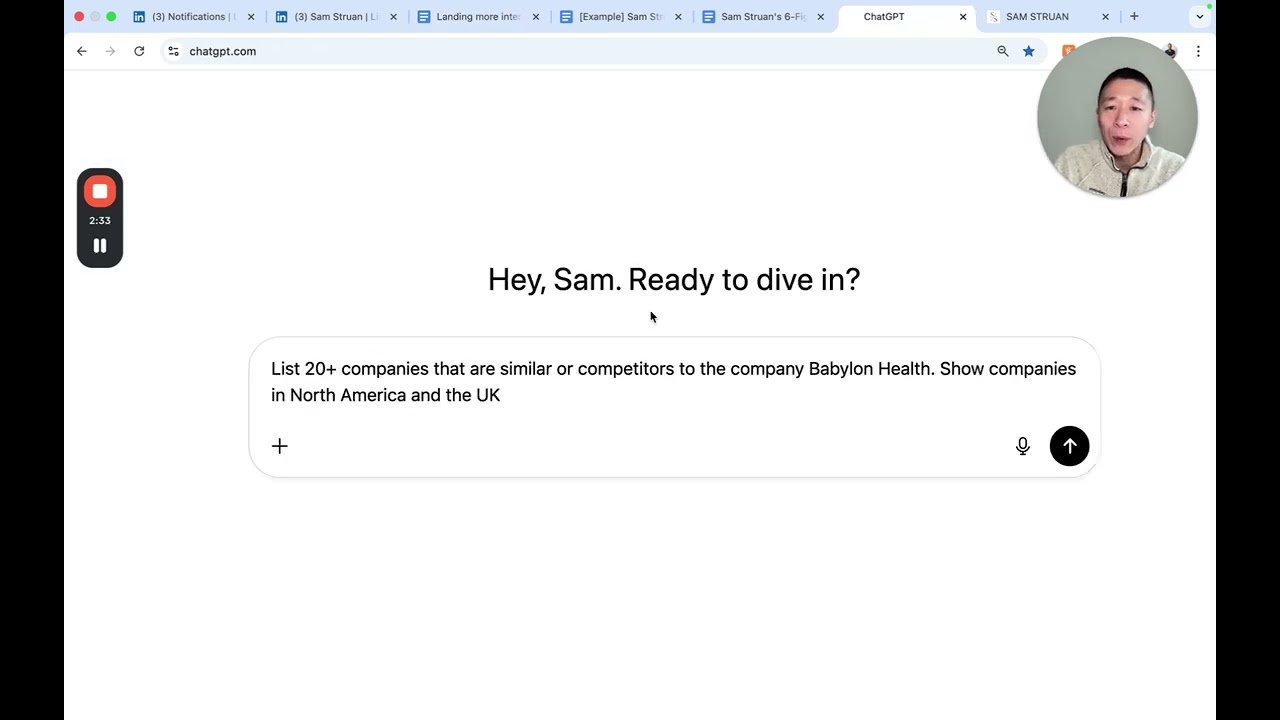The height and width of the screenshot is (720, 1280).
Task: Close the '[Example] Sam Str' tab
Action: pos(679,16)
